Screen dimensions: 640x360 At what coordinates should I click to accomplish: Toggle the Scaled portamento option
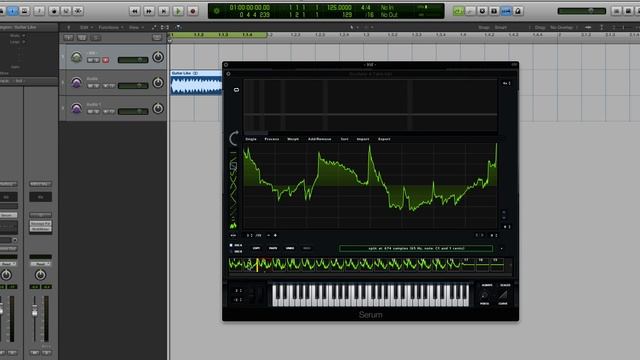[x=505, y=285]
